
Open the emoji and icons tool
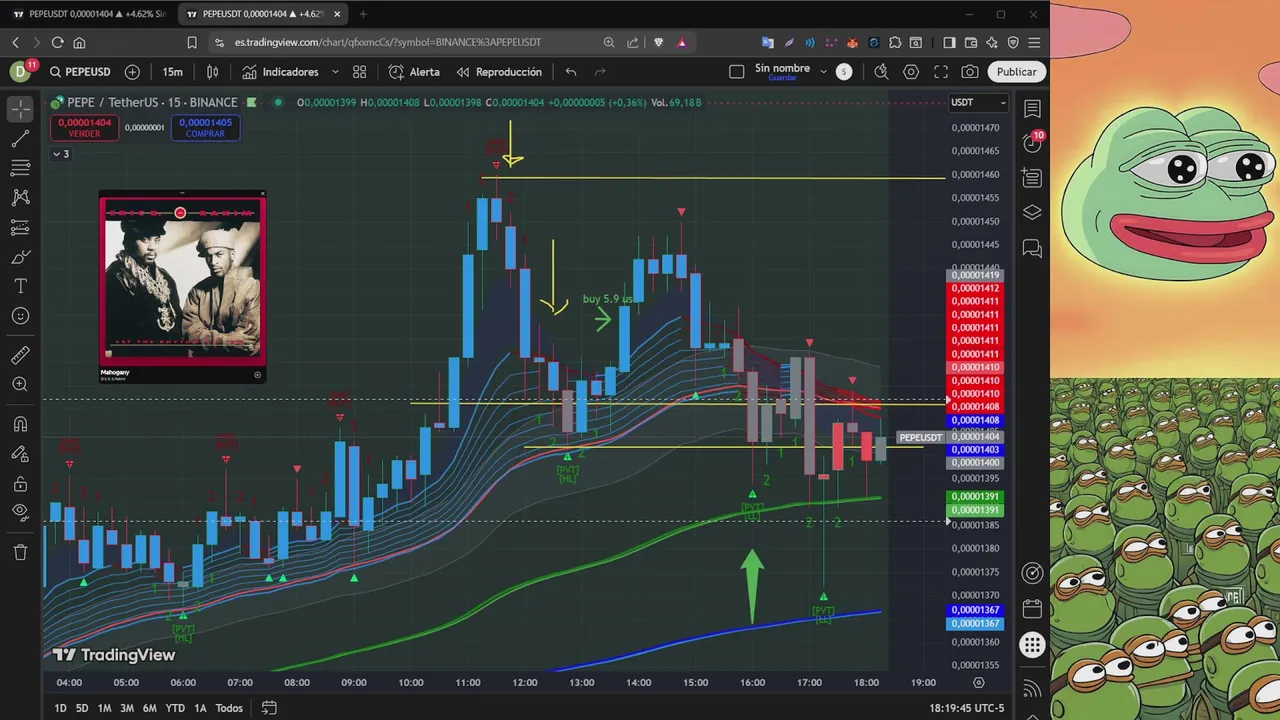coord(20,316)
